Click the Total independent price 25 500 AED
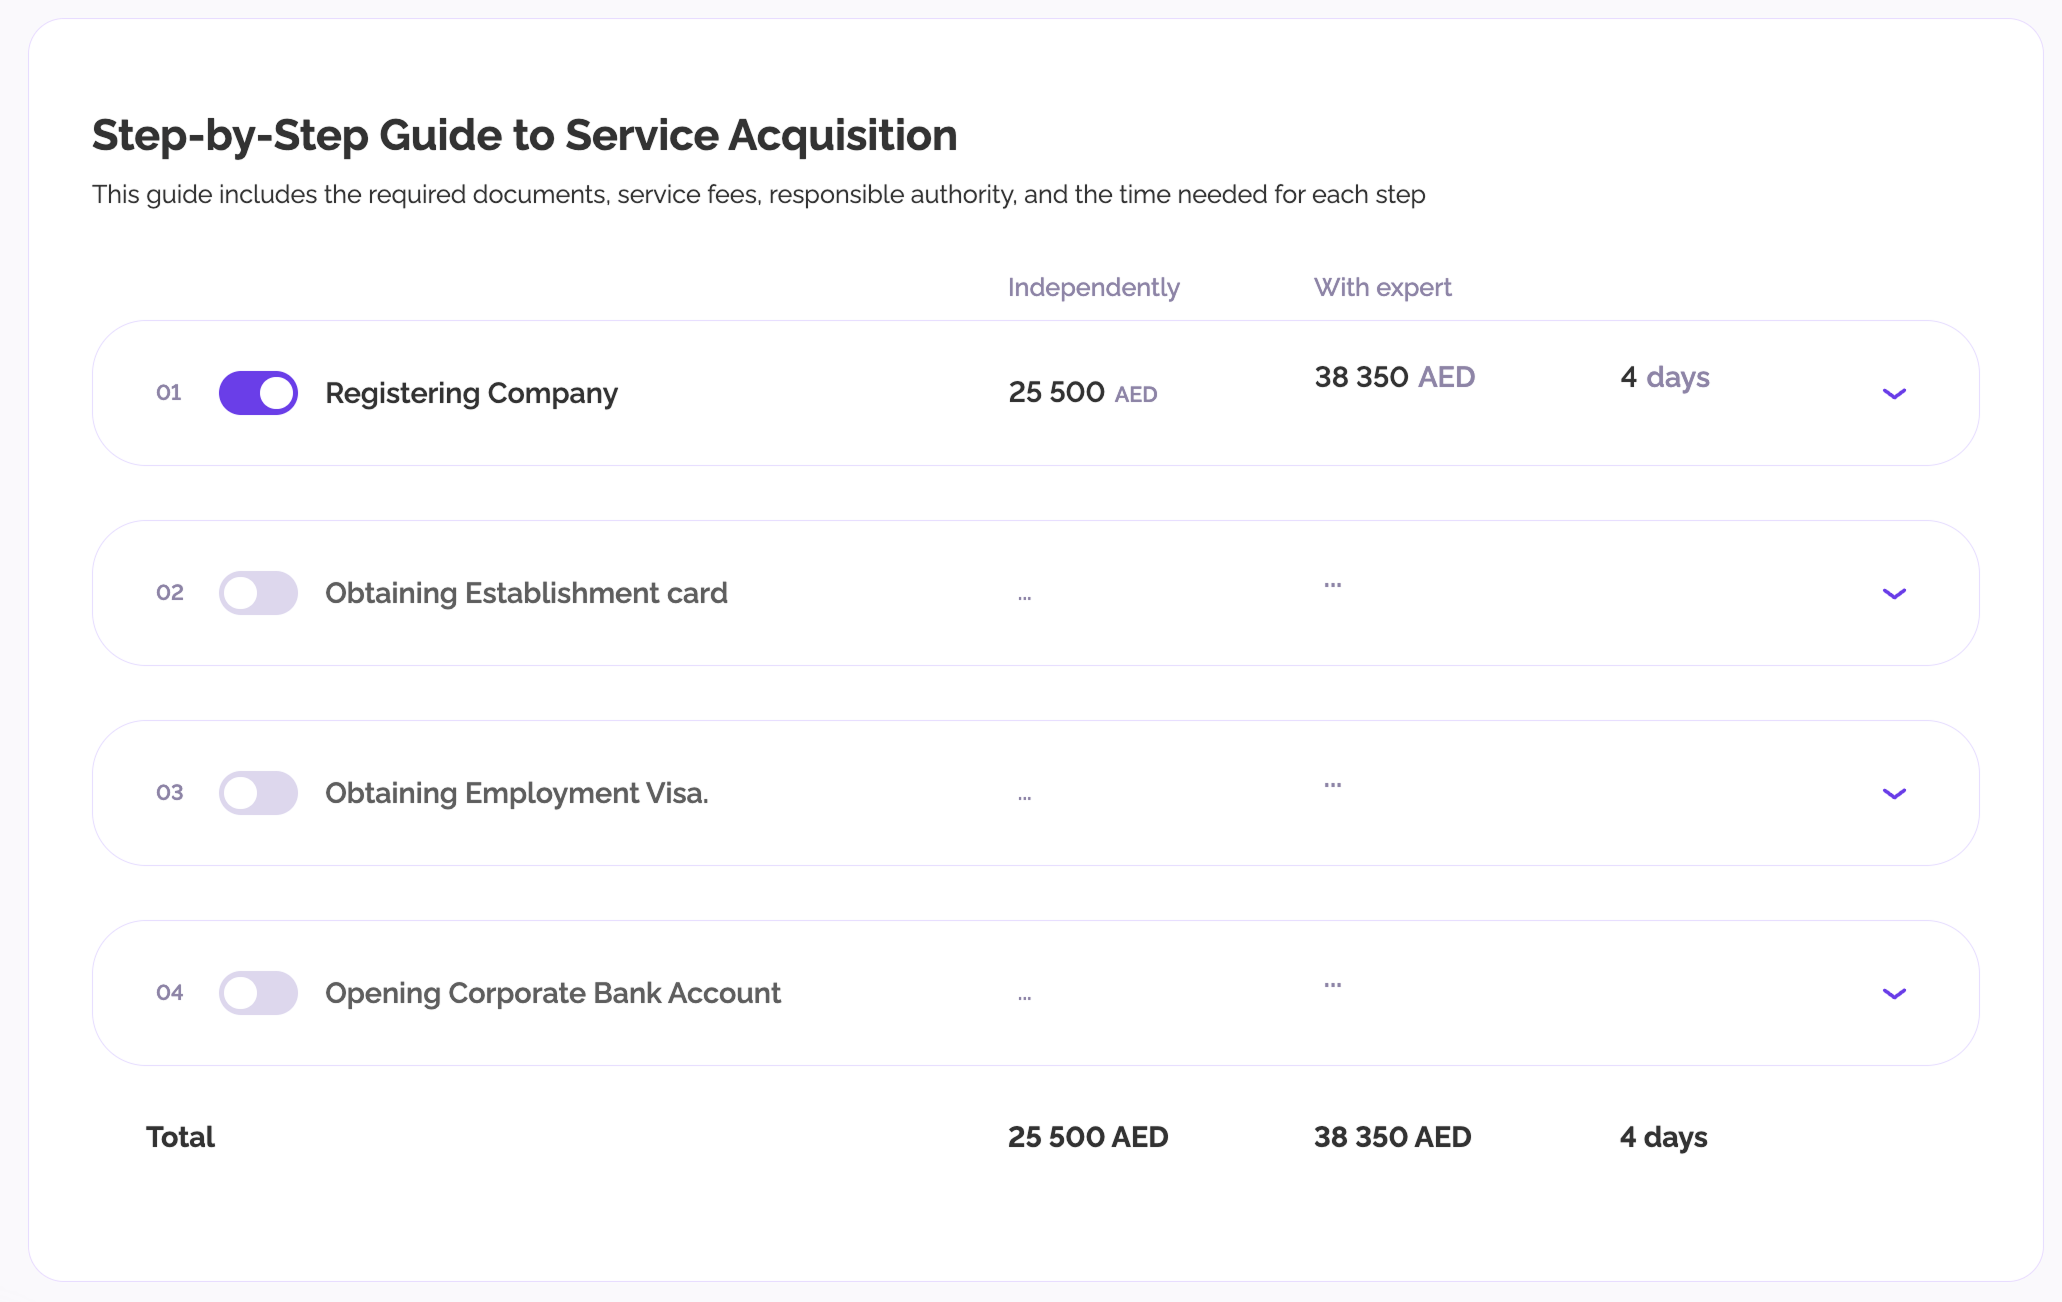Screen dimensions: 2062x1302 (1087, 1137)
